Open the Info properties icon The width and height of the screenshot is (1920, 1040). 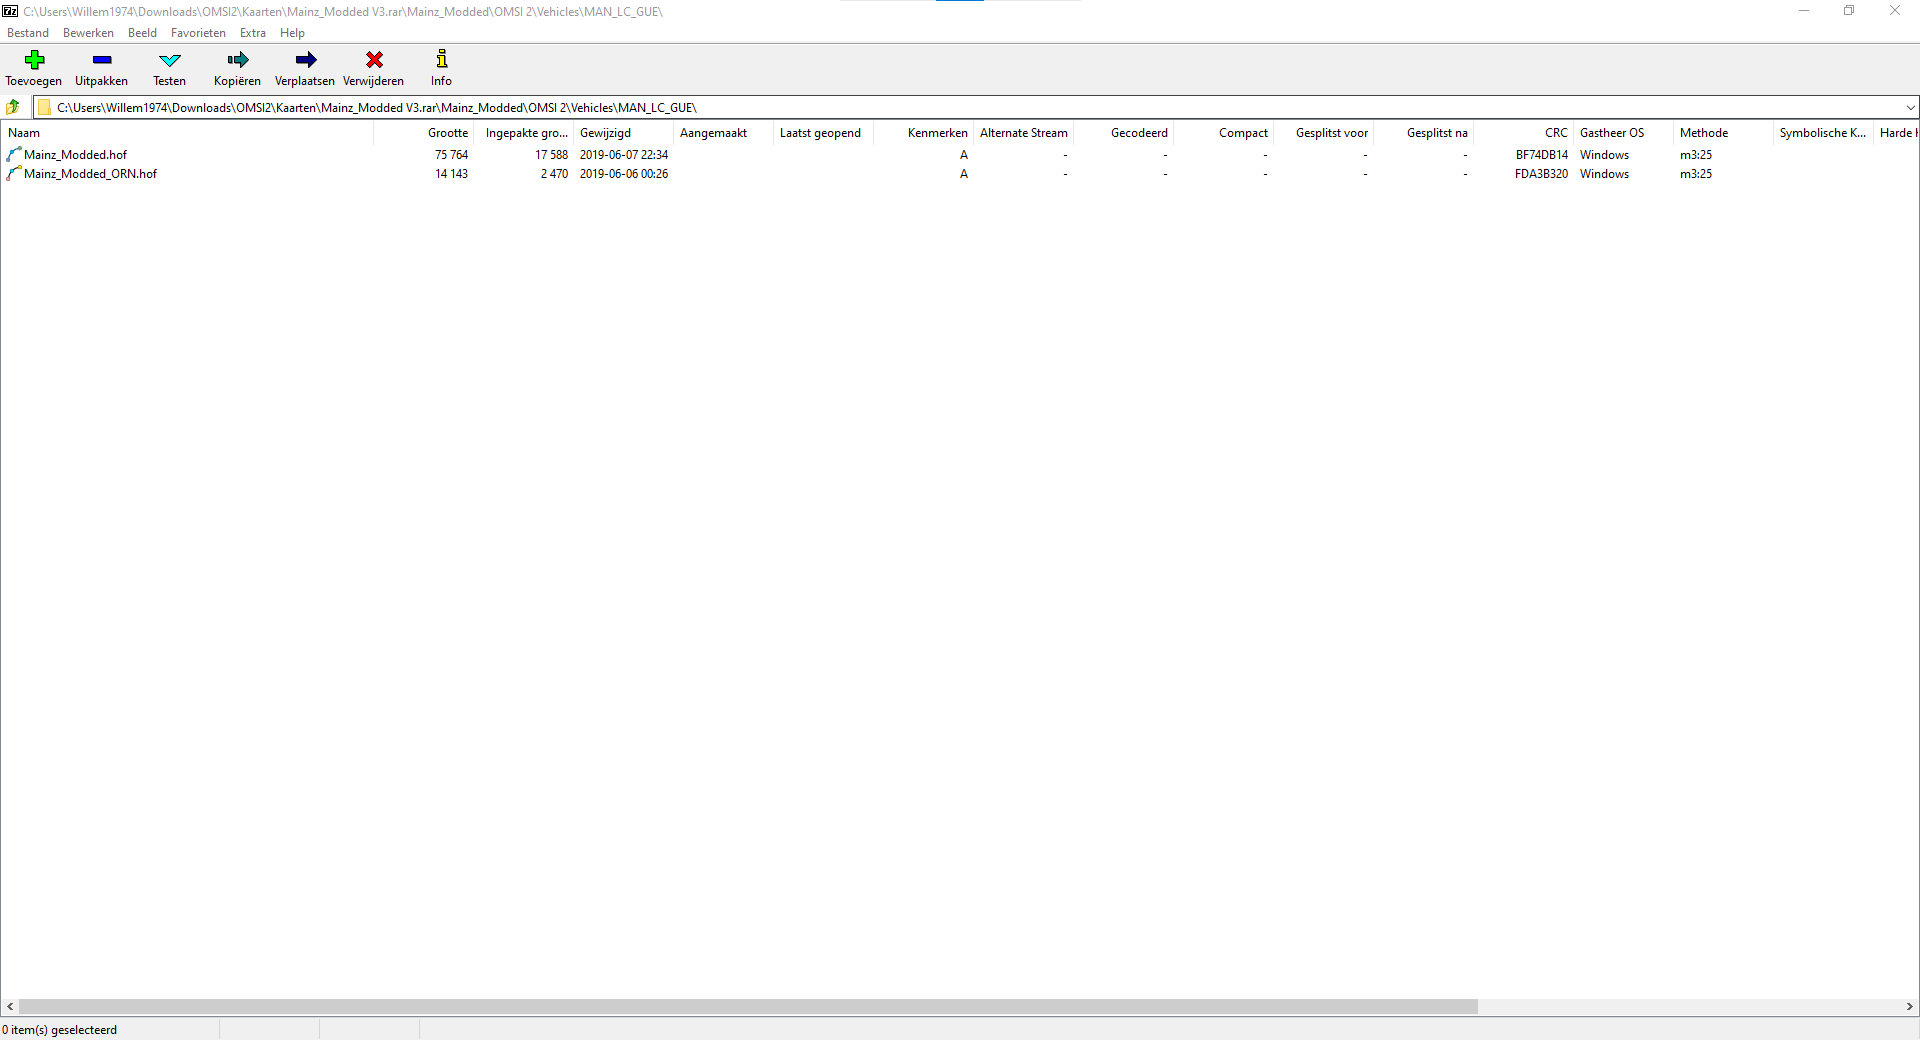point(441,61)
